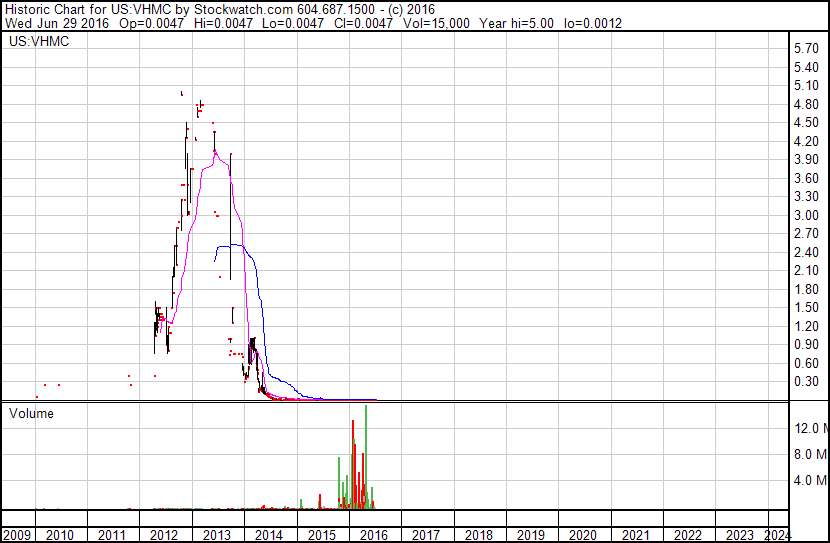Click the 2019 year label on time axis
The image size is (830, 543).
531,535
